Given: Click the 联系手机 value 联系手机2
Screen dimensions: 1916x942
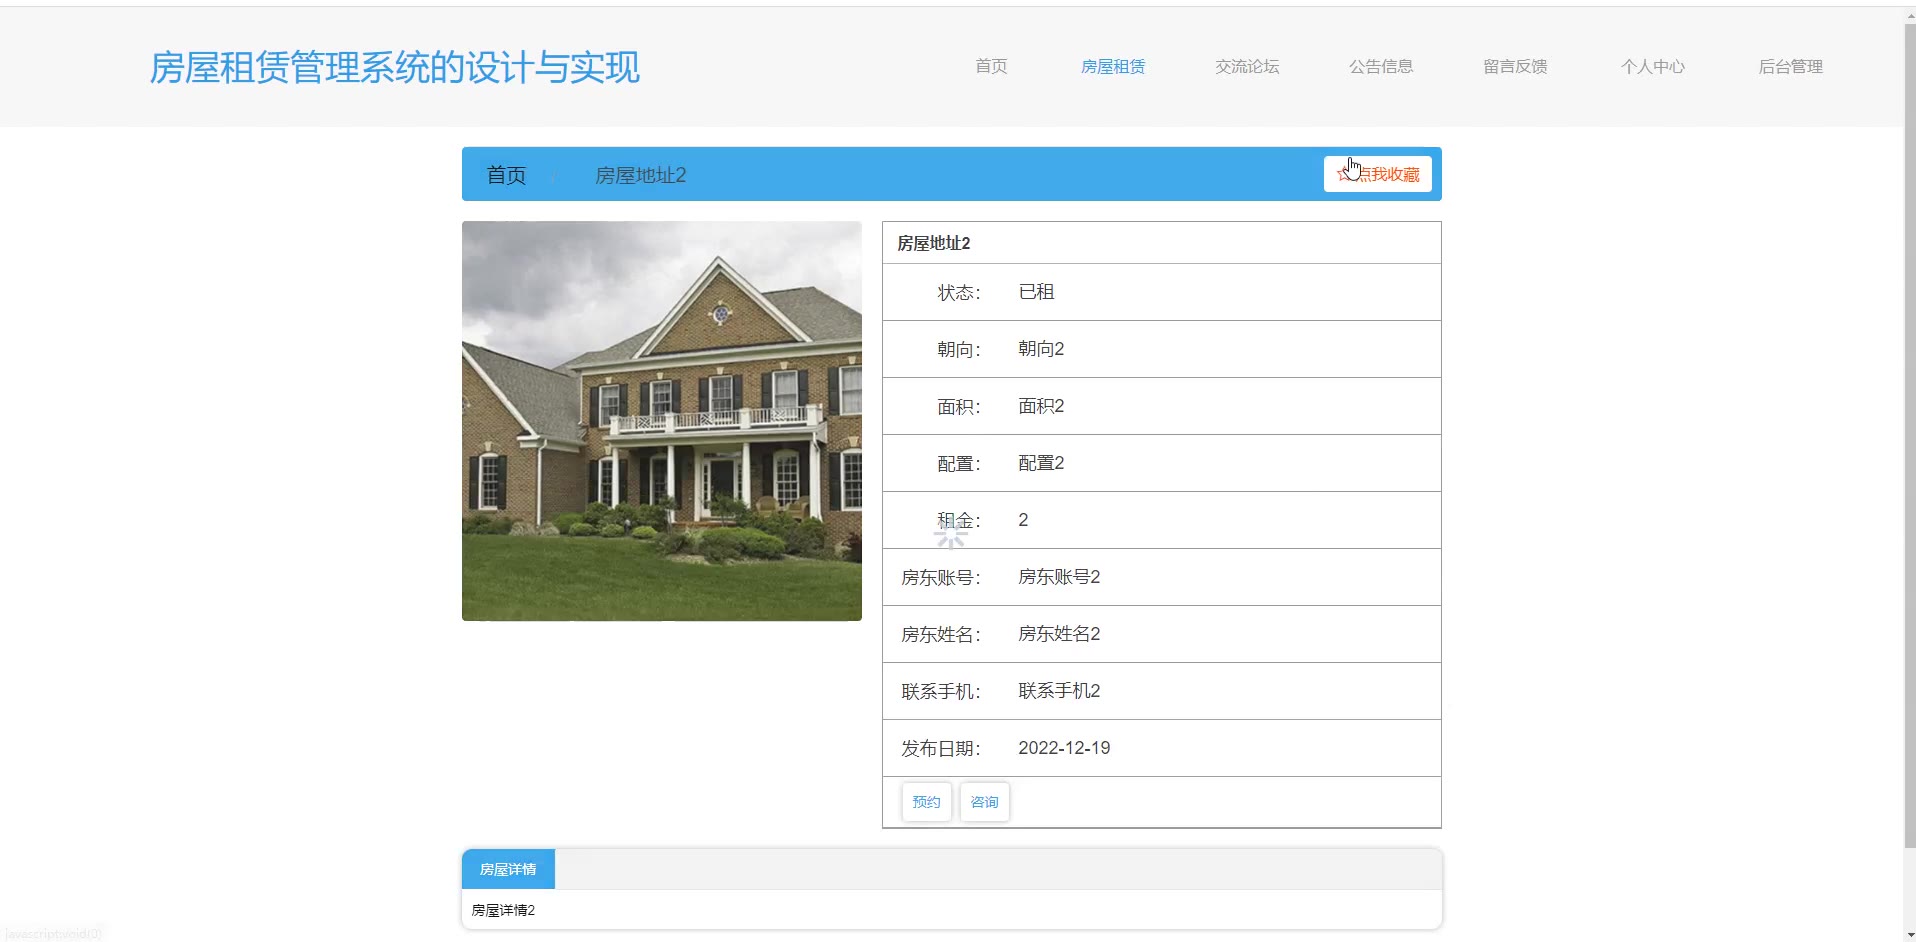Looking at the screenshot, I should [1059, 691].
